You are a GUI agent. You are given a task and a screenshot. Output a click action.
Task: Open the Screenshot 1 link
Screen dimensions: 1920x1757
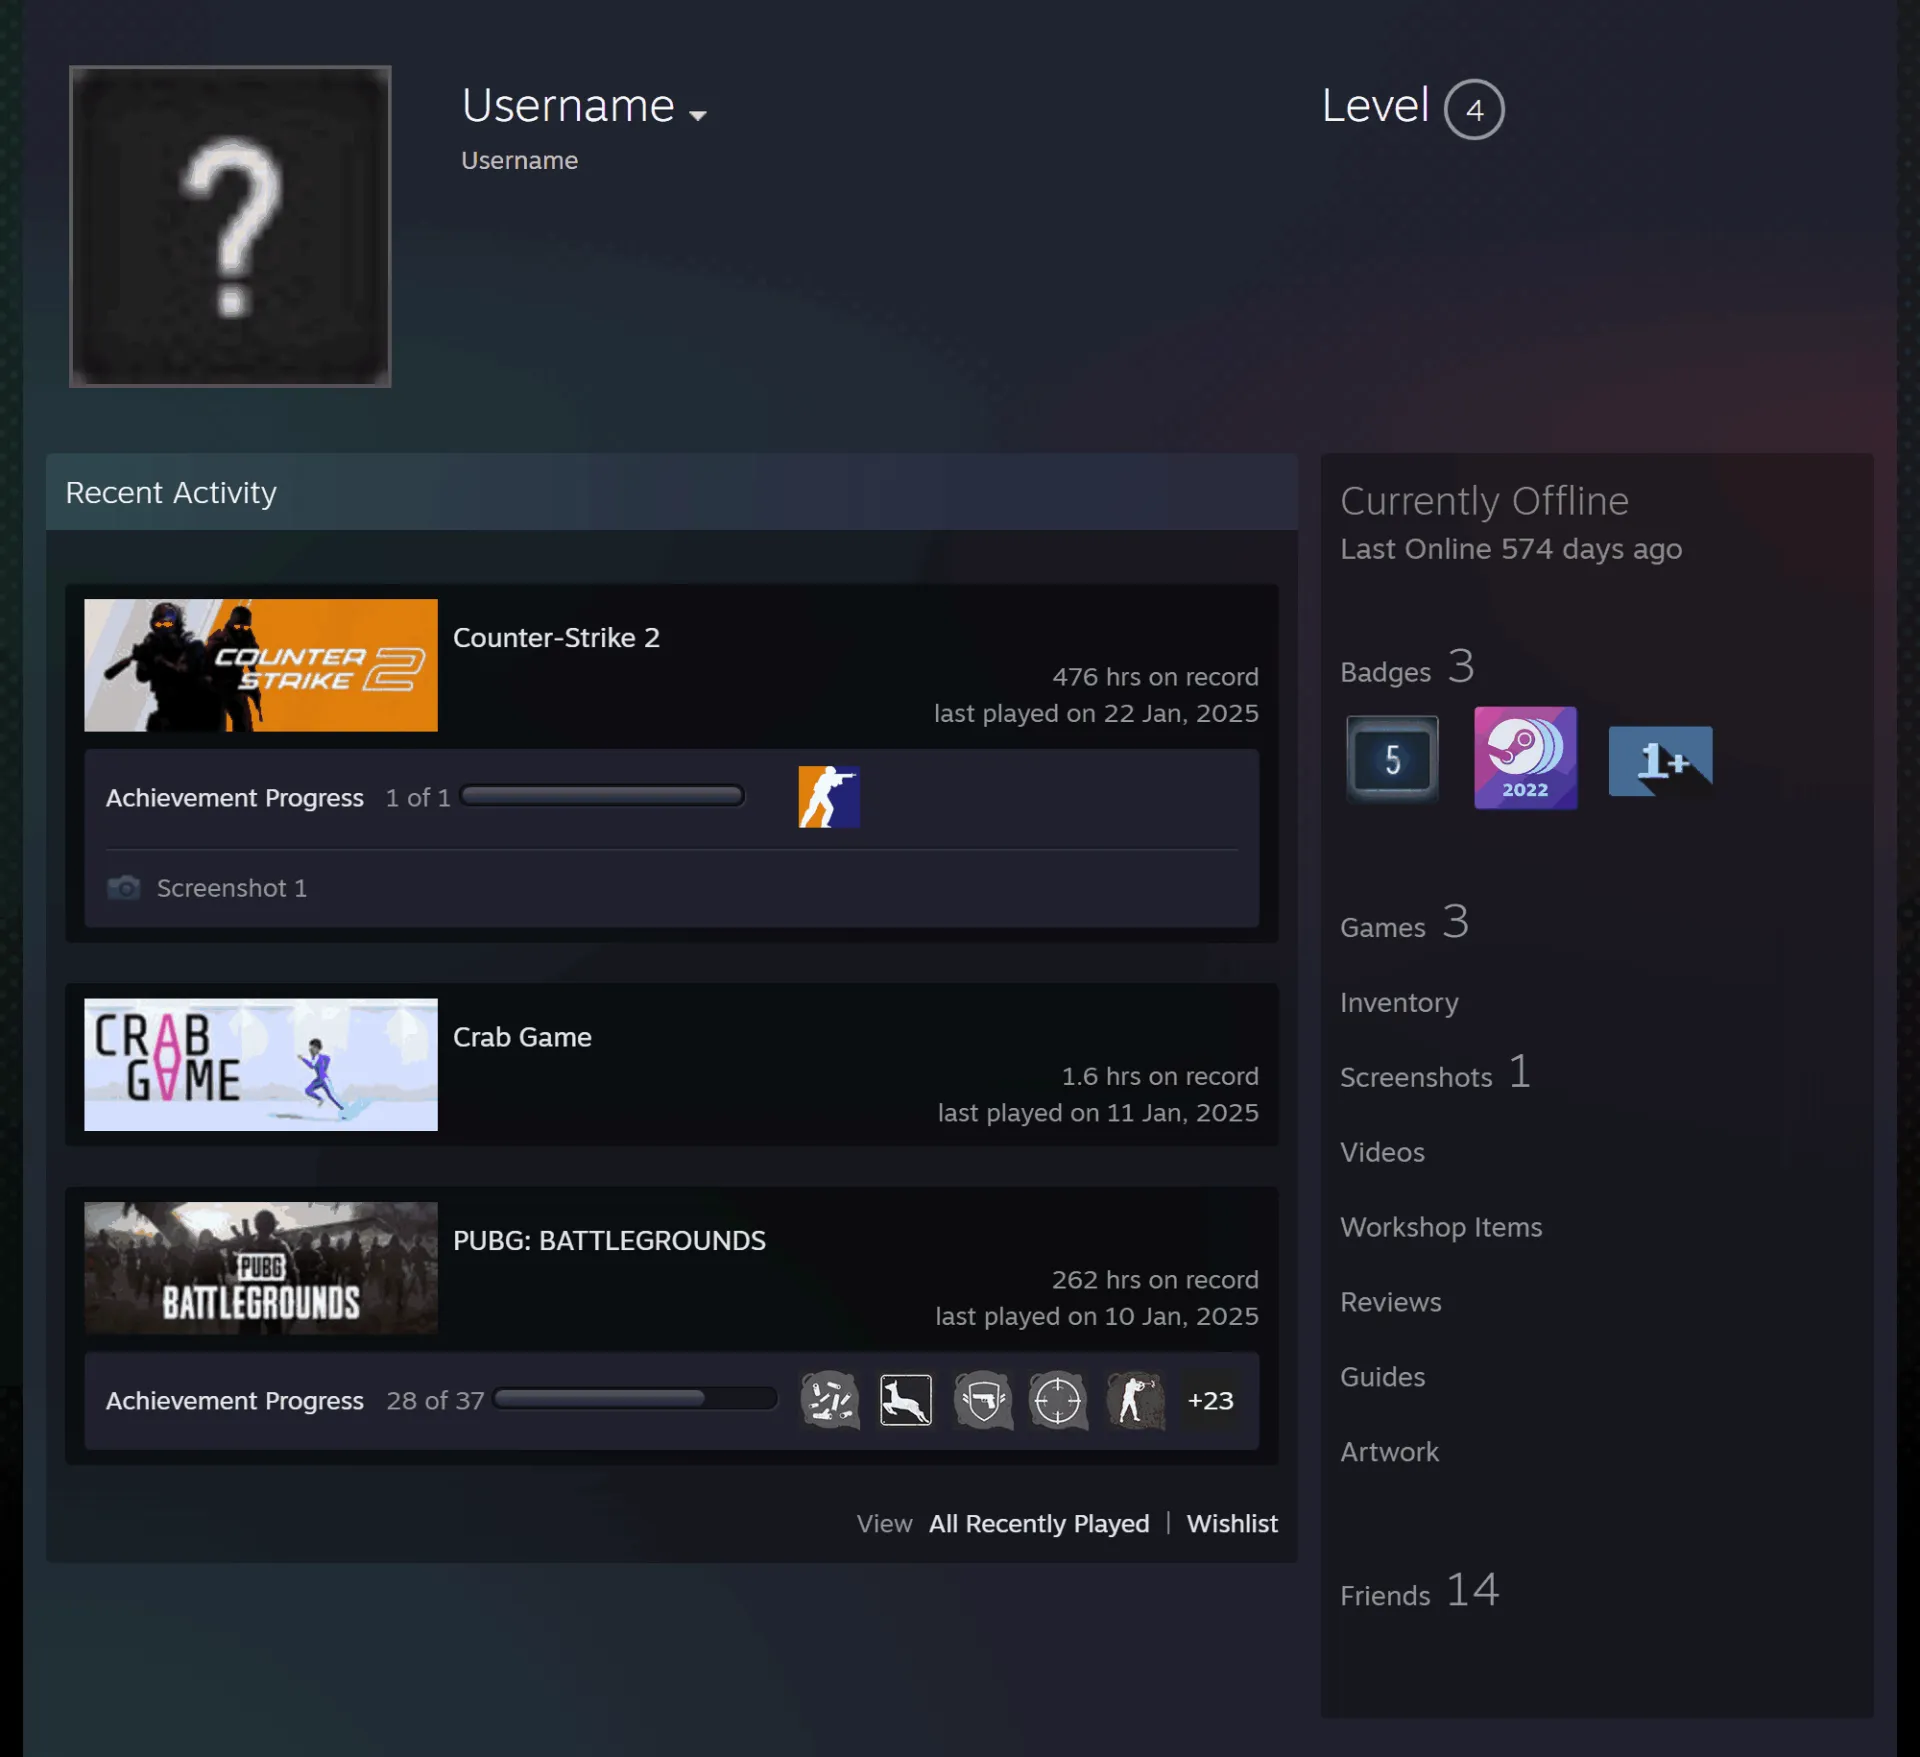232,888
